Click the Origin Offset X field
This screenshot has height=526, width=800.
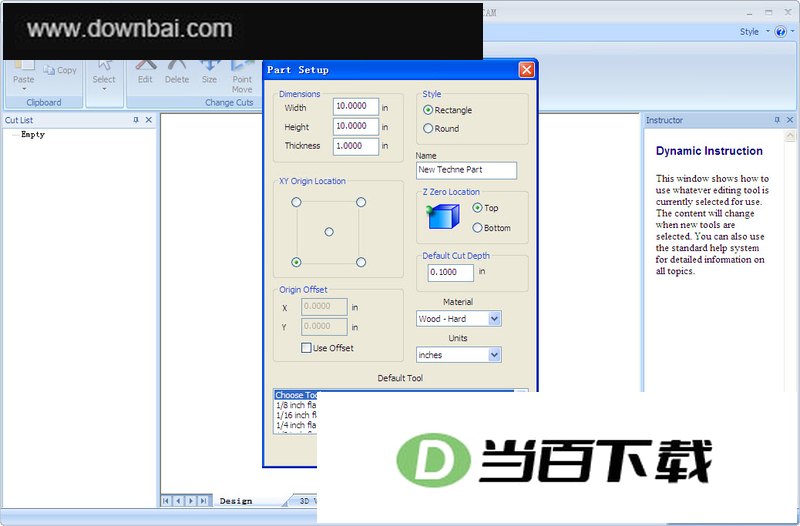coord(324,307)
